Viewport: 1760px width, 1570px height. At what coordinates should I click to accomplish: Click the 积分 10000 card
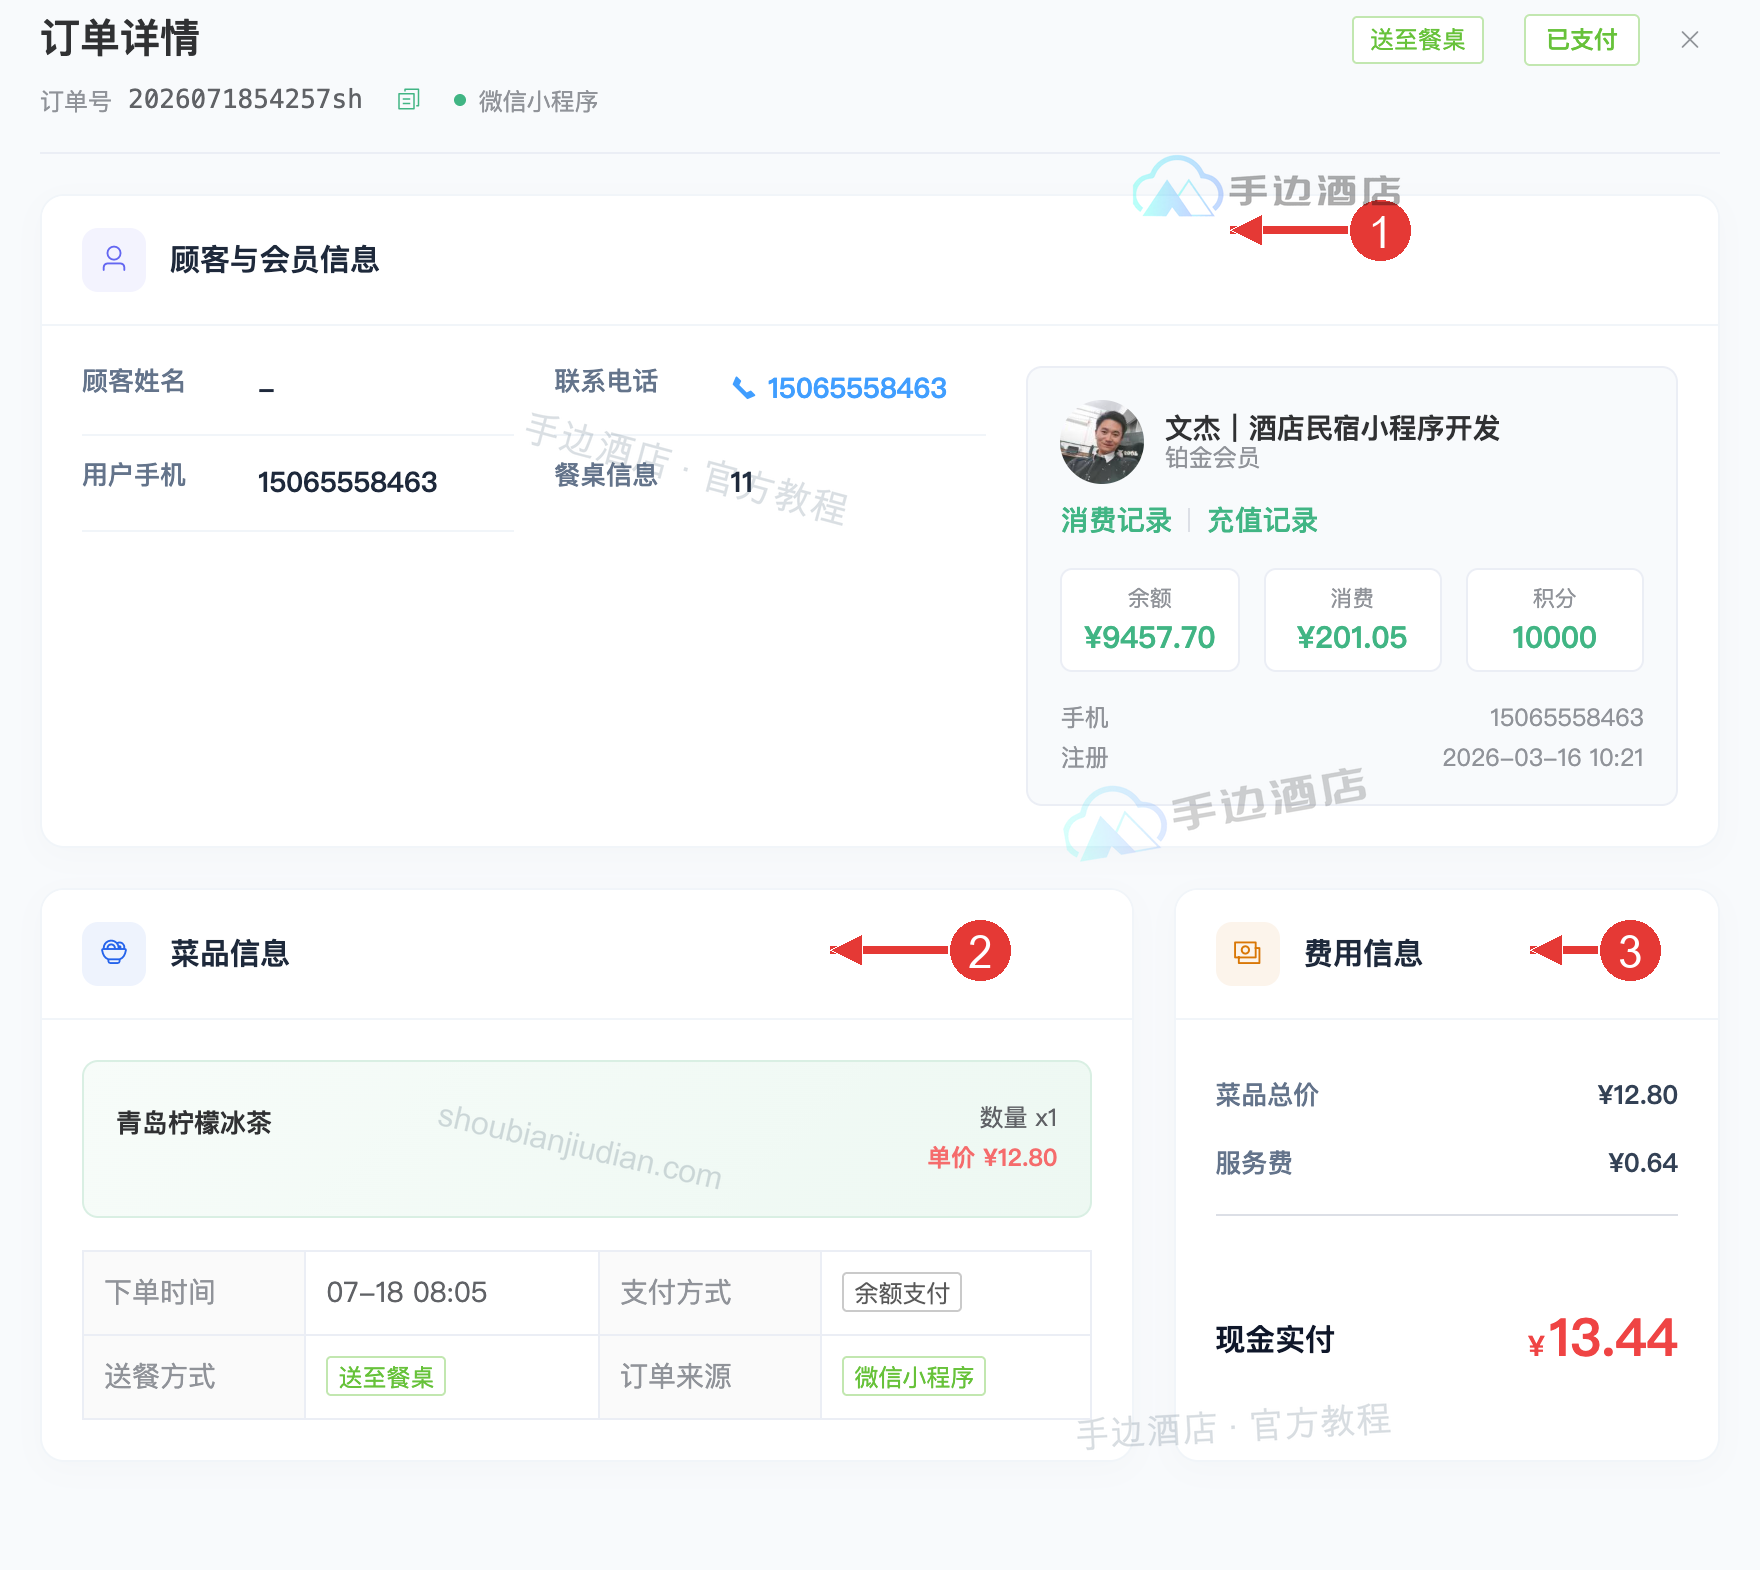click(1554, 620)
